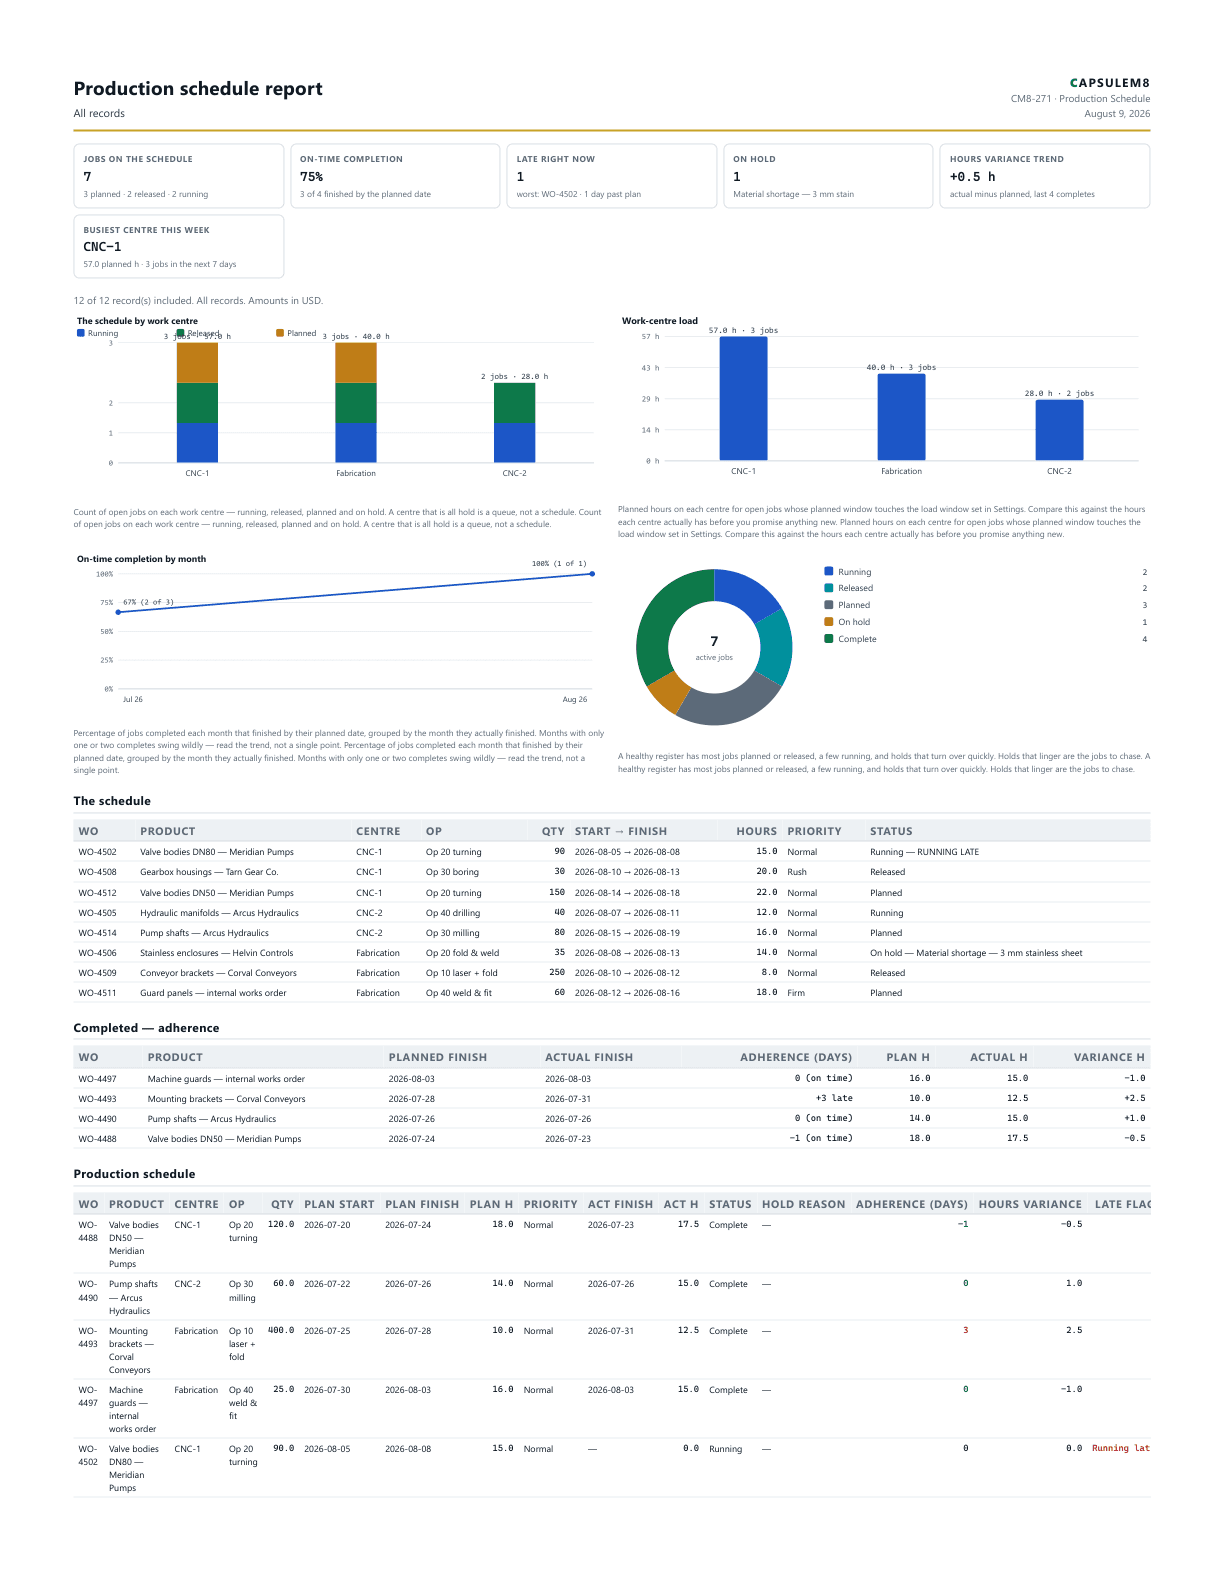
Task: Click the CNC-2 stacked bar in schedule by work centre
Action: coord(514,423)
